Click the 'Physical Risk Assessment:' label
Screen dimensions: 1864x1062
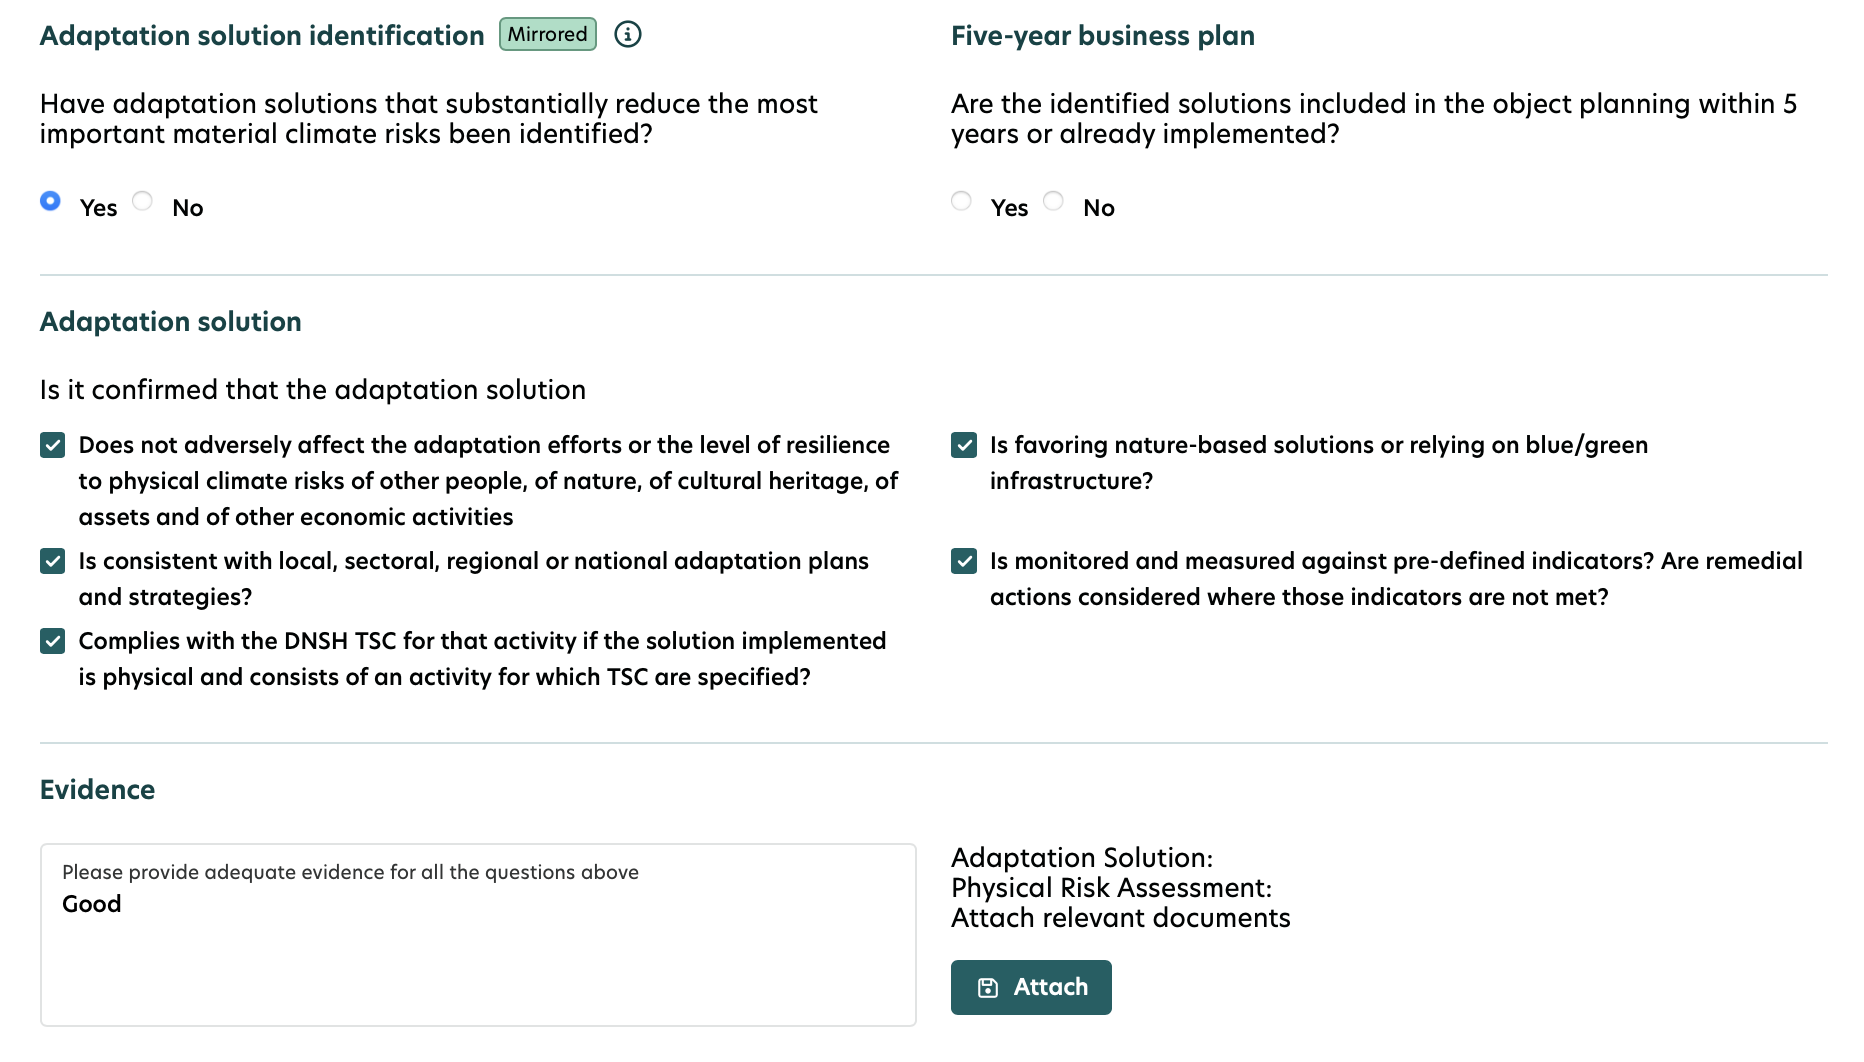1111,888
